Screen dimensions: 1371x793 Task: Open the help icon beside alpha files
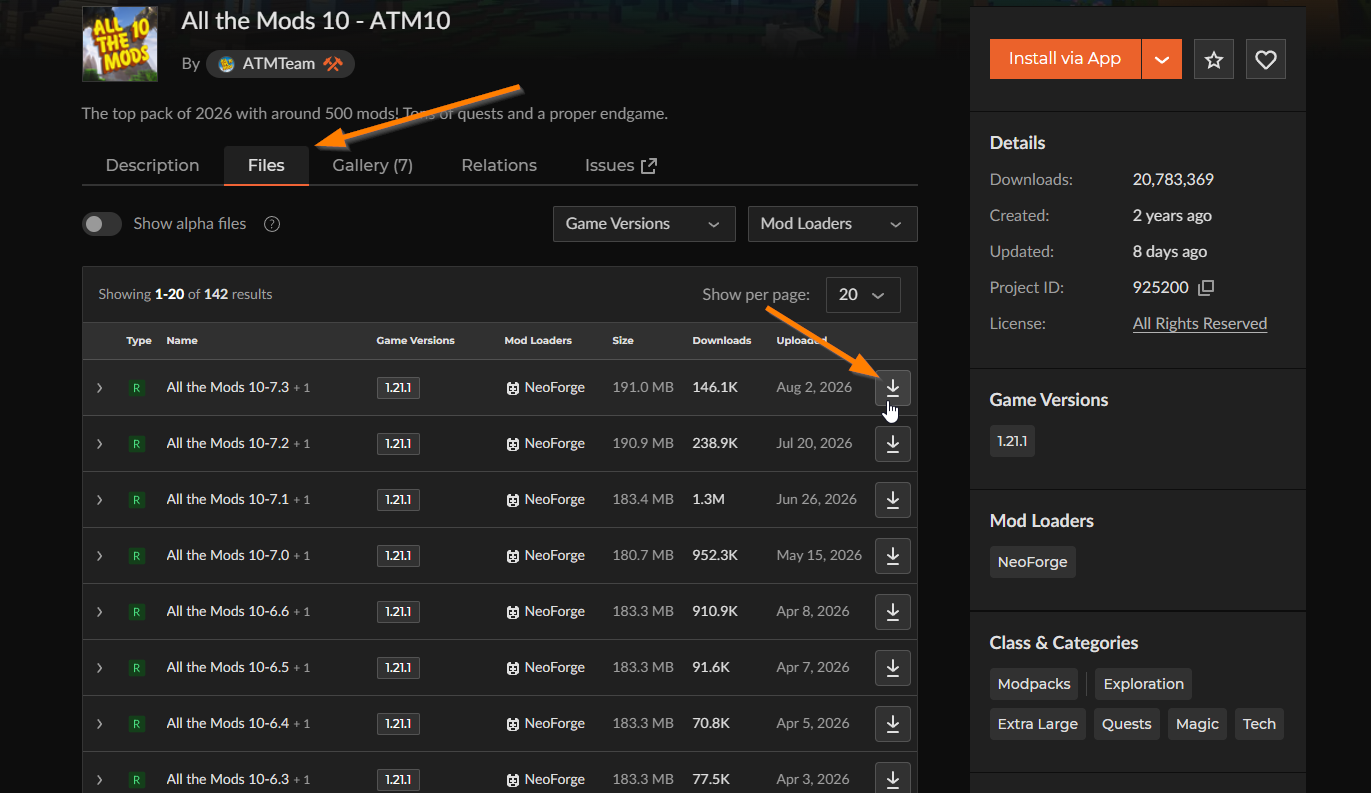[272, 224]
